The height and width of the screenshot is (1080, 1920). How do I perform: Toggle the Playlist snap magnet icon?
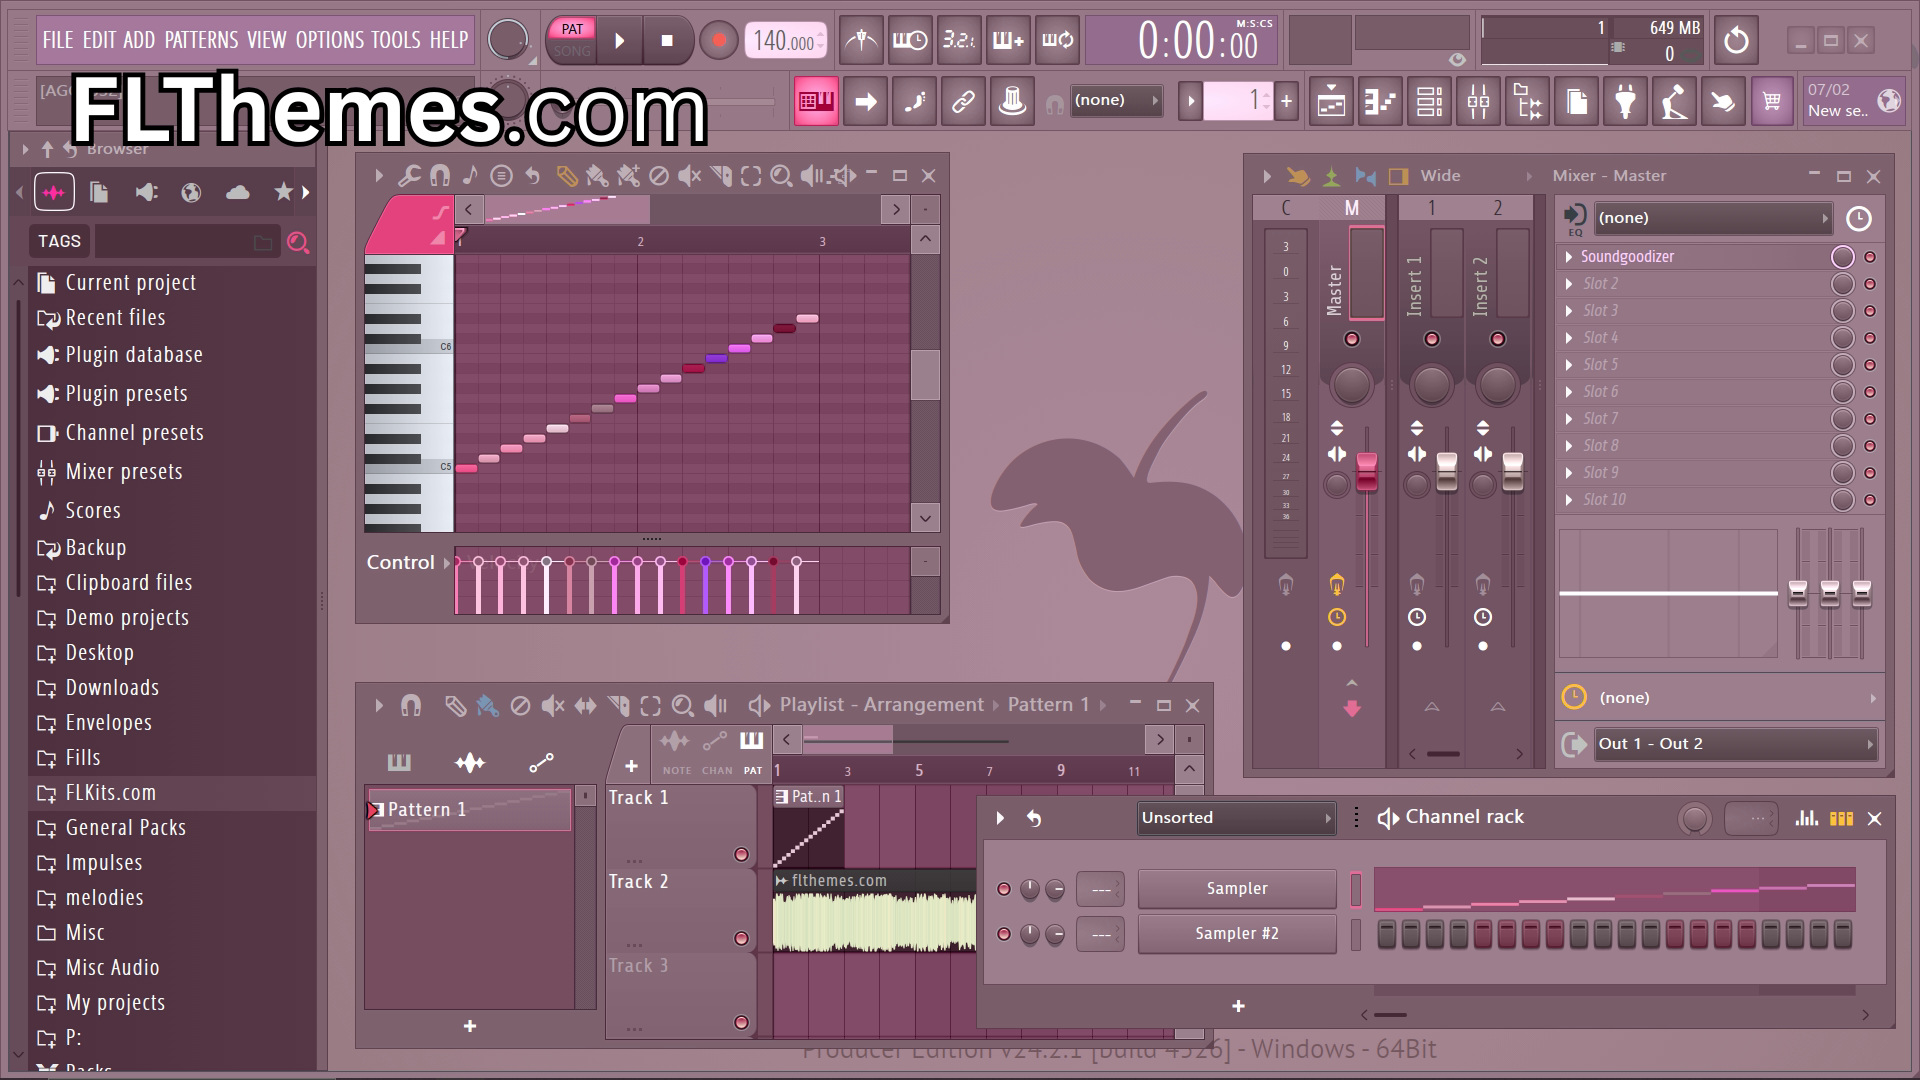(x=411, y=706)
